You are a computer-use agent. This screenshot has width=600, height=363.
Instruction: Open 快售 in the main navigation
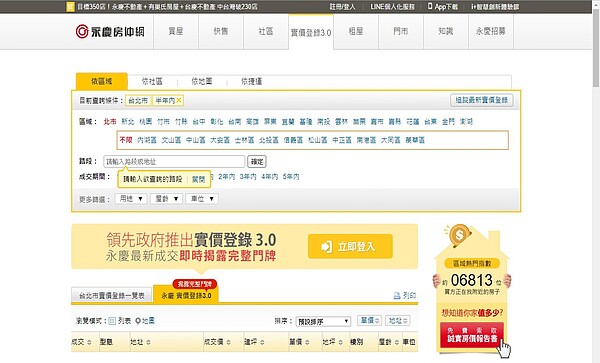click(221, 31)
